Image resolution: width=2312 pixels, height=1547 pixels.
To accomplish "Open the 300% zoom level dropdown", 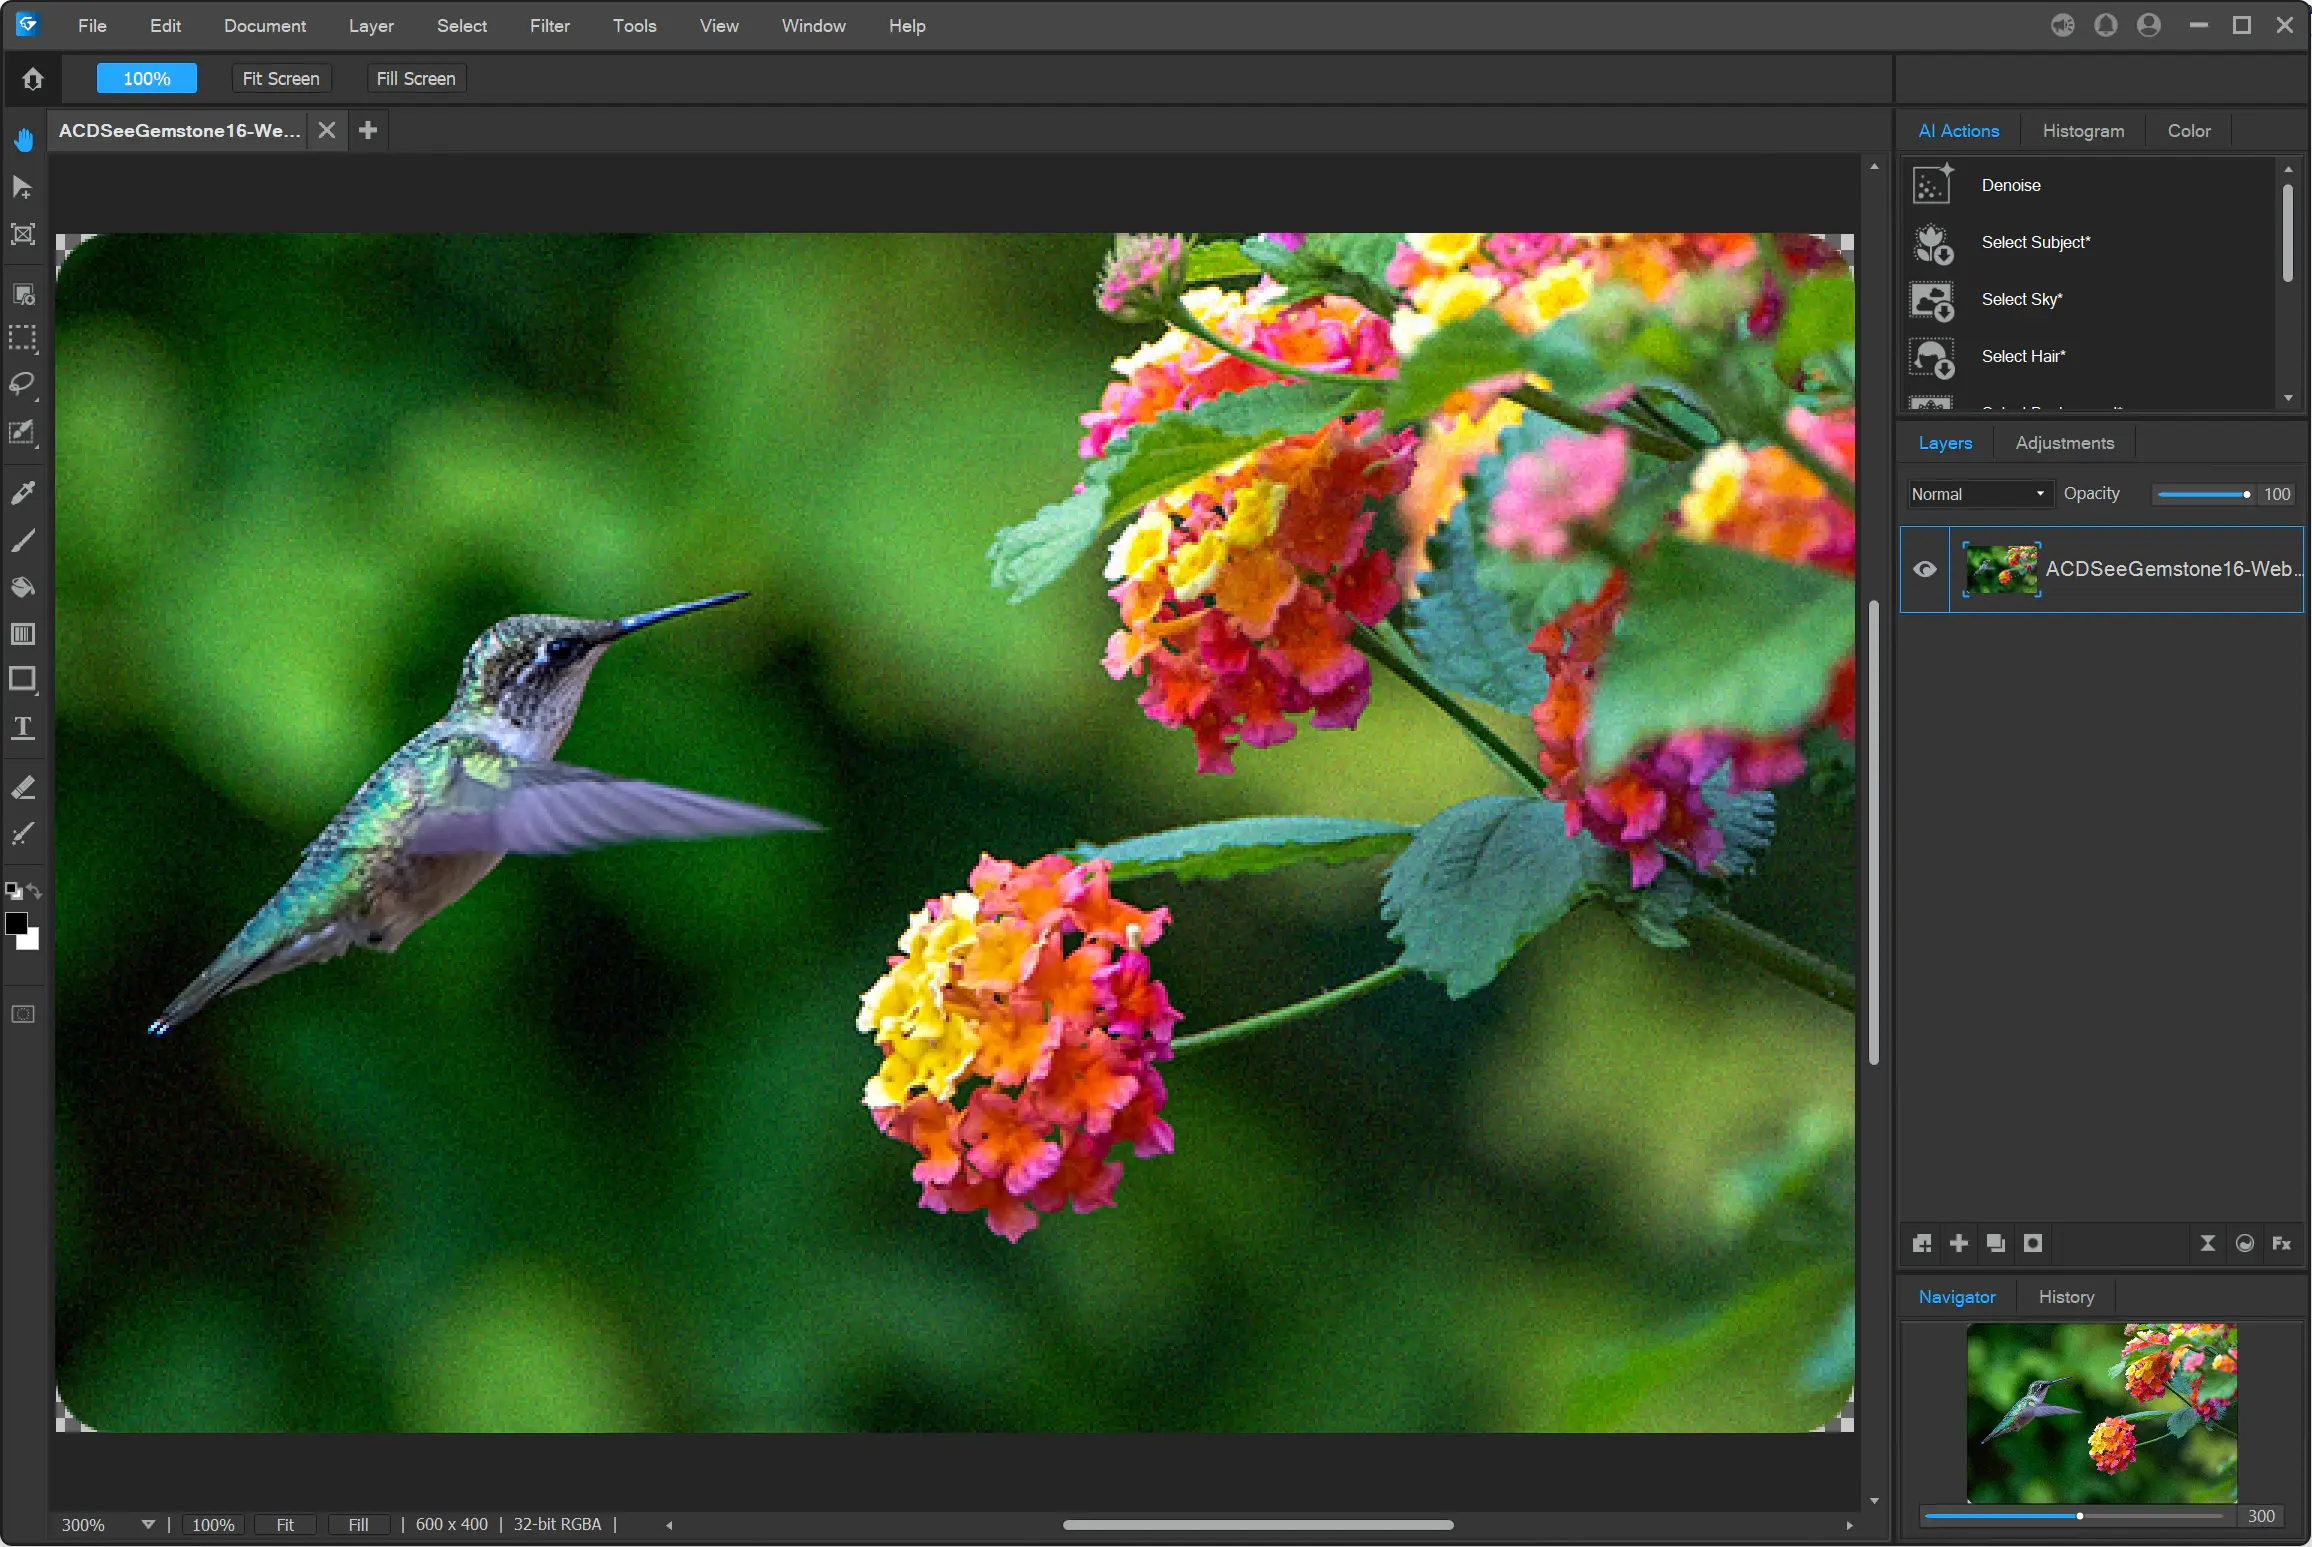I will pos(148,1524).
